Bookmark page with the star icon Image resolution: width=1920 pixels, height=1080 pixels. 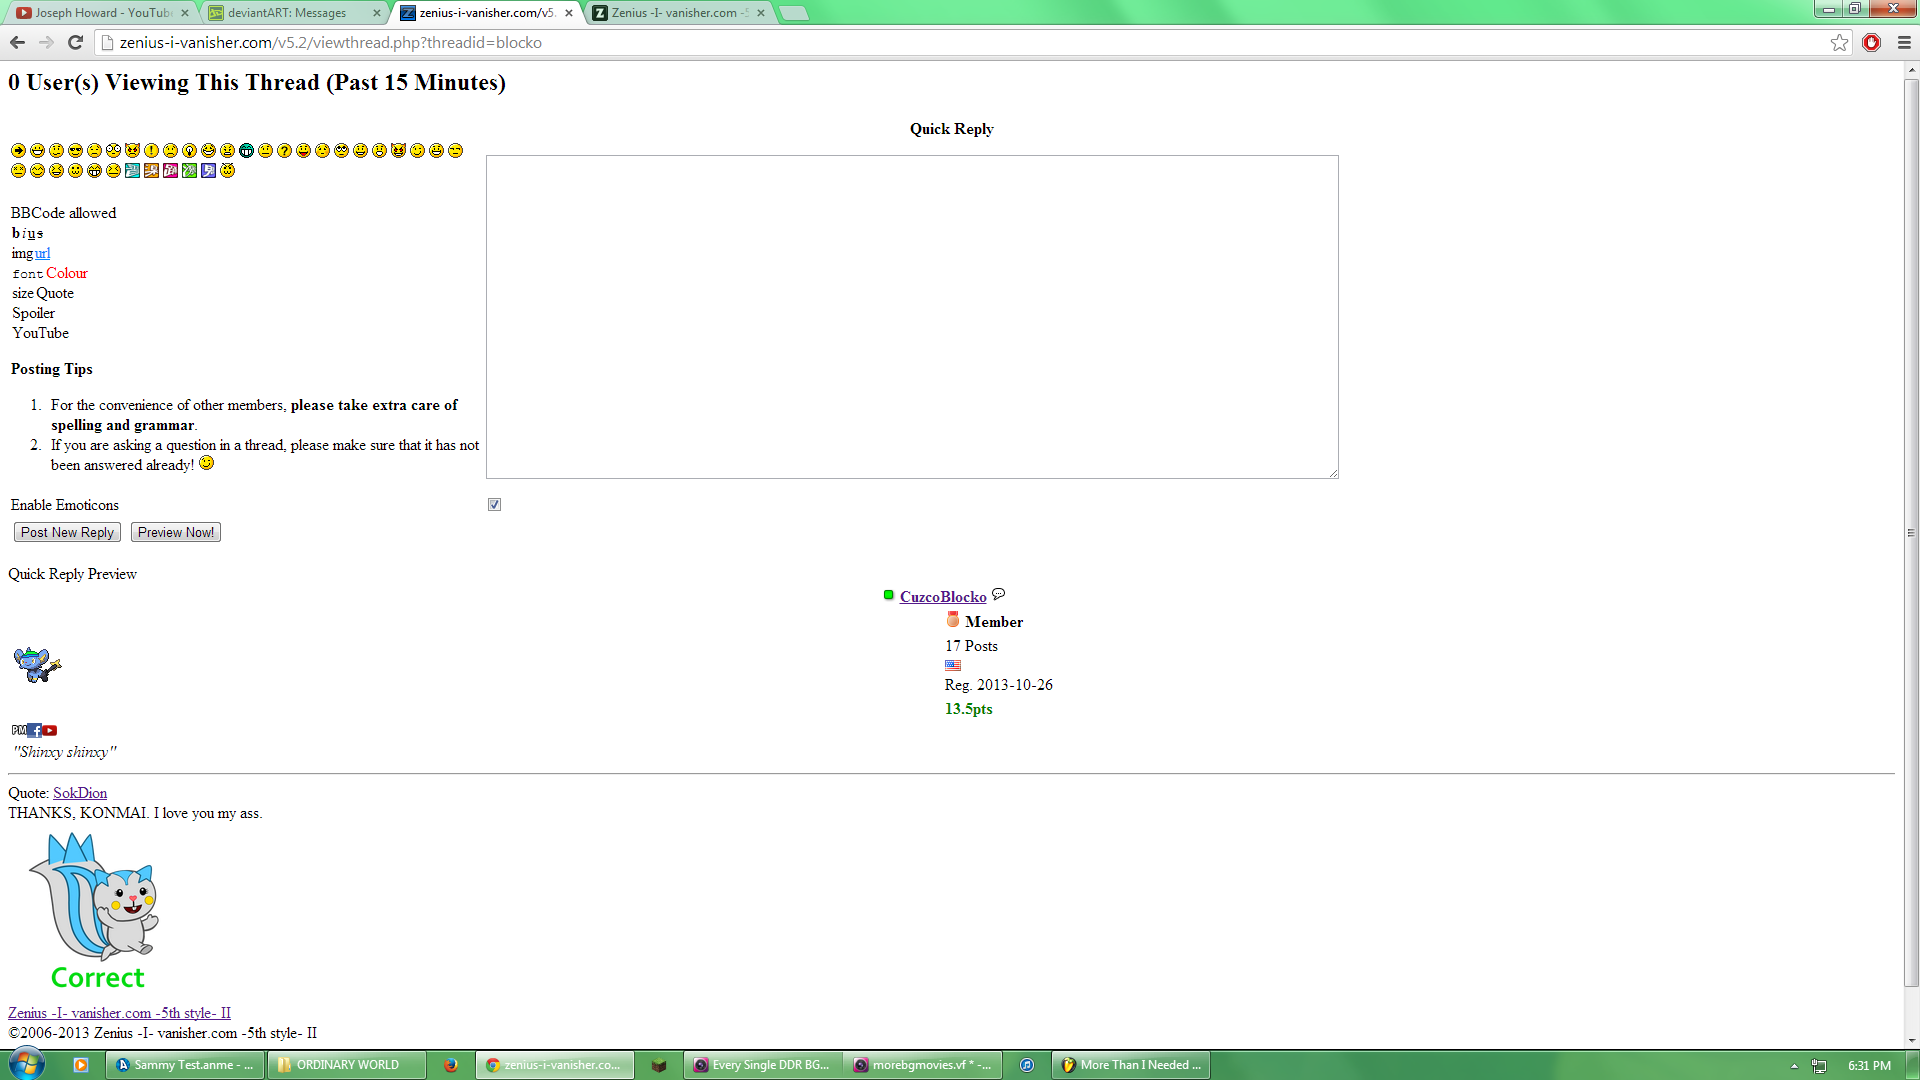coord(1839,42)
